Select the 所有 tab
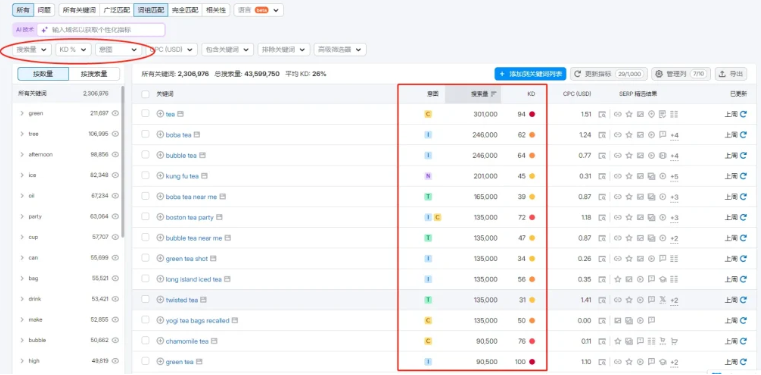Viewport: 761px width, 375px height. [x=23, y=10]
